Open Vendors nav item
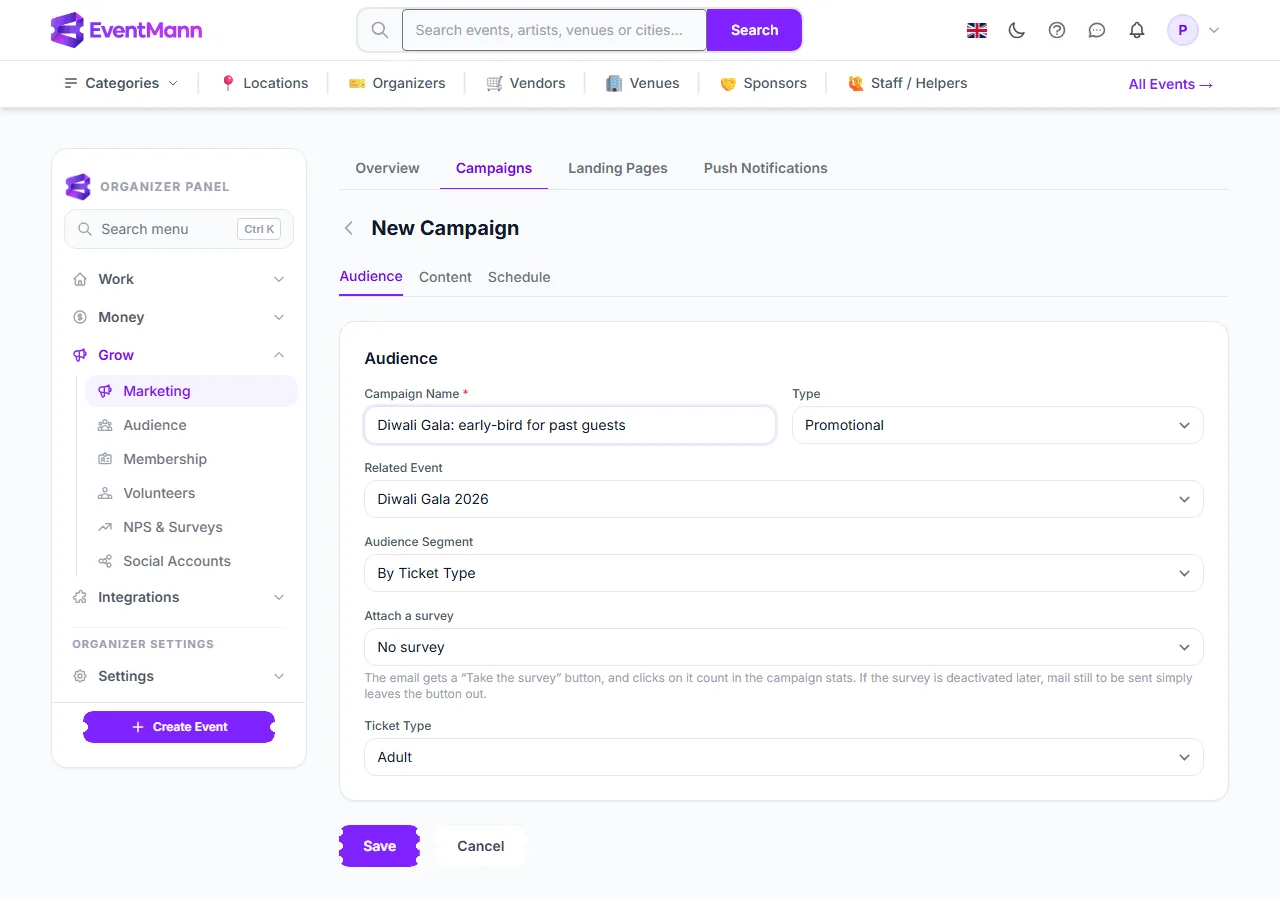Image resolution: width=1280 pixels, height=900 pixels. [x=526, y=83]
